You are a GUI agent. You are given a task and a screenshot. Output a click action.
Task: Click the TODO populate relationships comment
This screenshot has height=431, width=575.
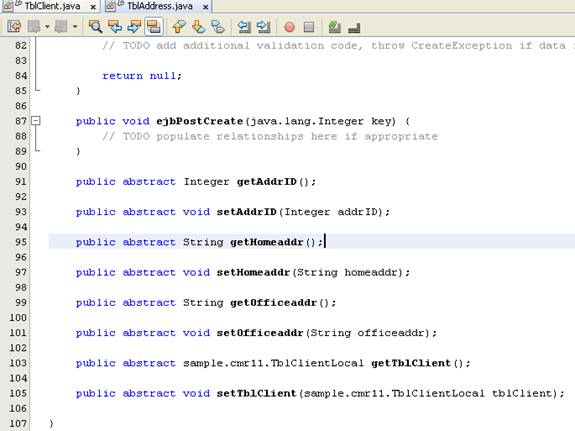coord(270,136)
